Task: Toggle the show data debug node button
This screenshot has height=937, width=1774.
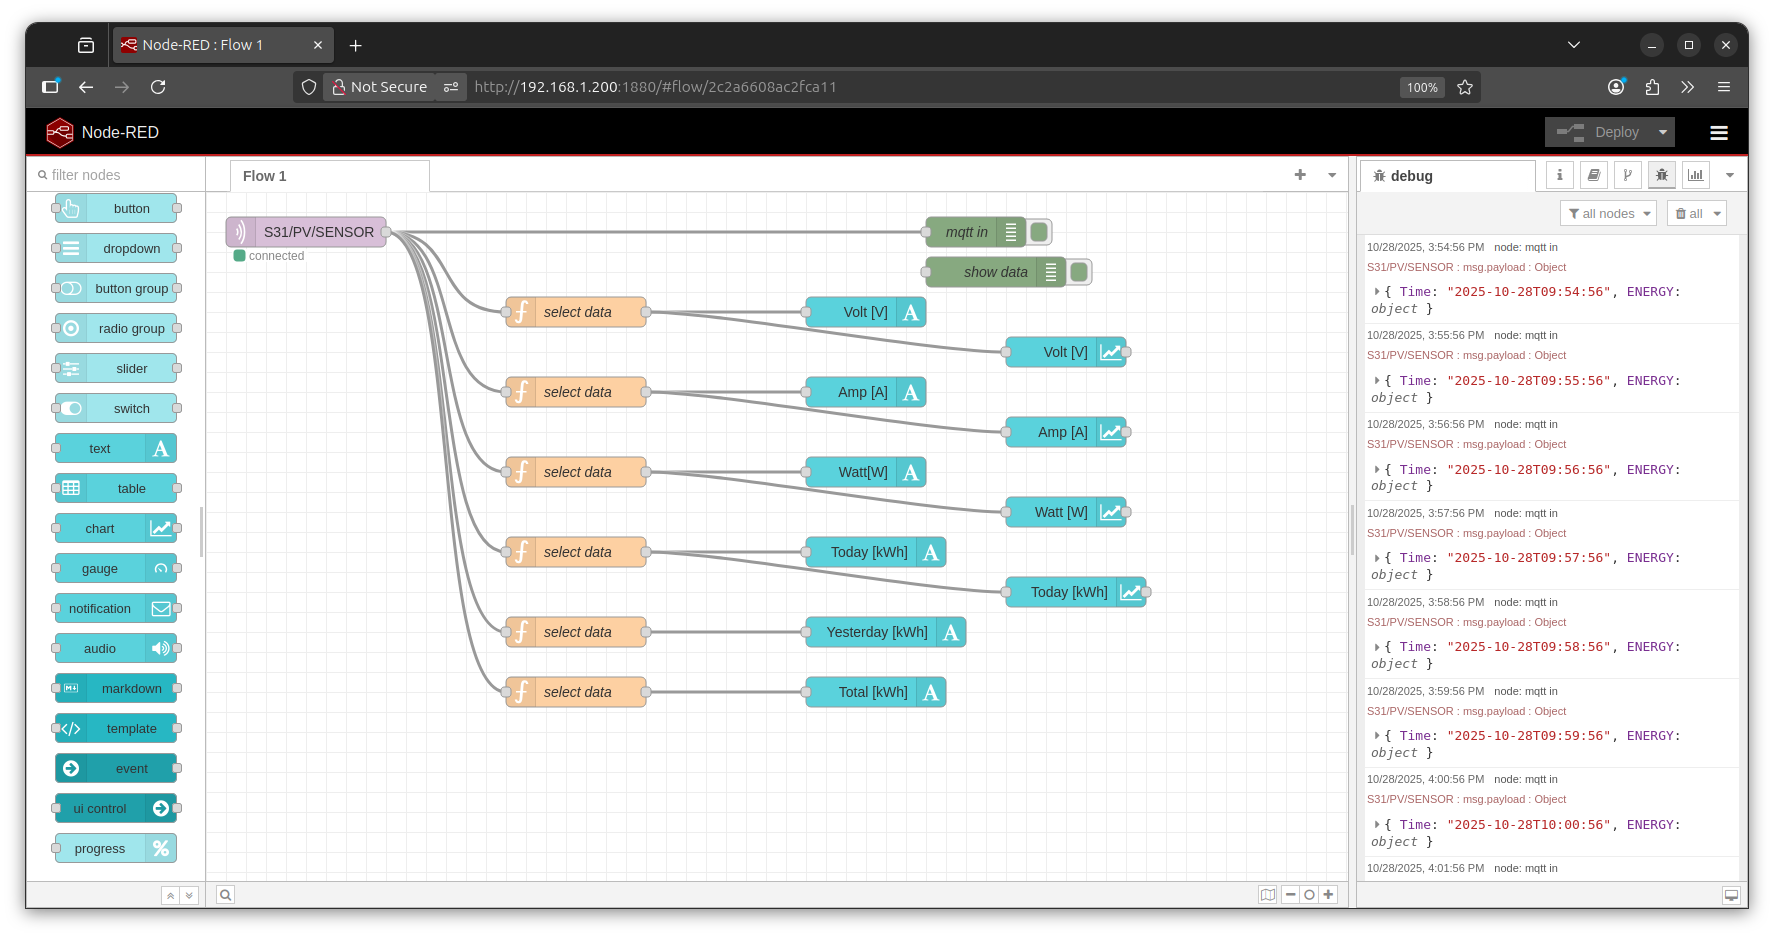Action: point(1080,272)
